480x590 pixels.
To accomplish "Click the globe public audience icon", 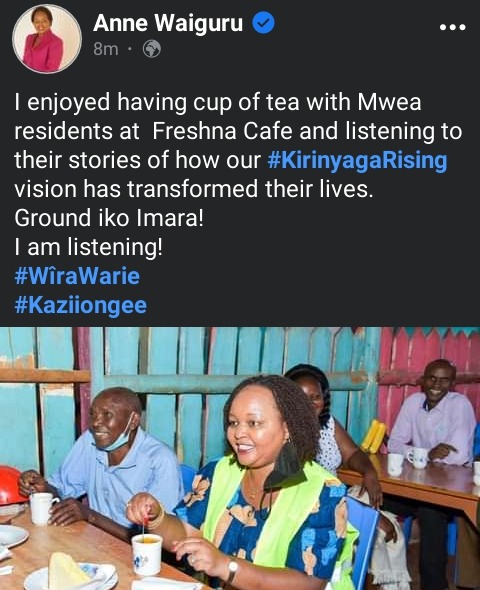I will pyautogui.click(x=152, y=49).
